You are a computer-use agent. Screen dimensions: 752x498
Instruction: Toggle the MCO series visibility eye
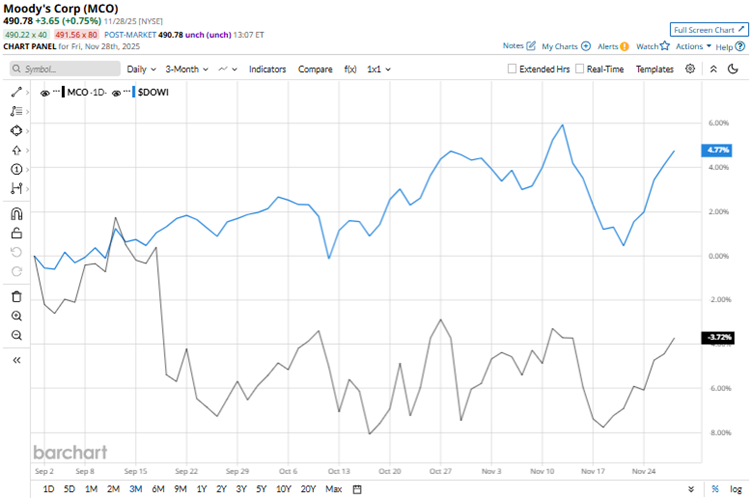click(x=45, y=93)
